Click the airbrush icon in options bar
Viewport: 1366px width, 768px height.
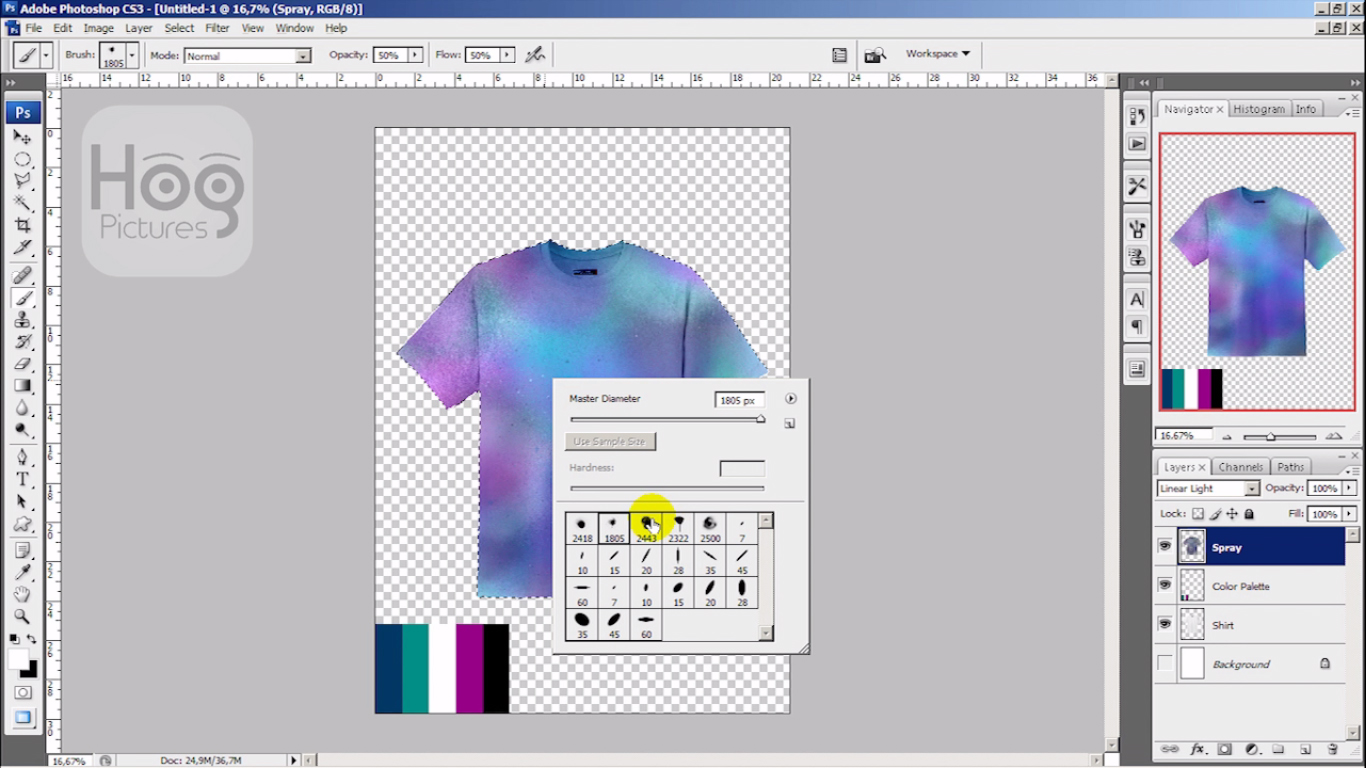click(535, 55)
